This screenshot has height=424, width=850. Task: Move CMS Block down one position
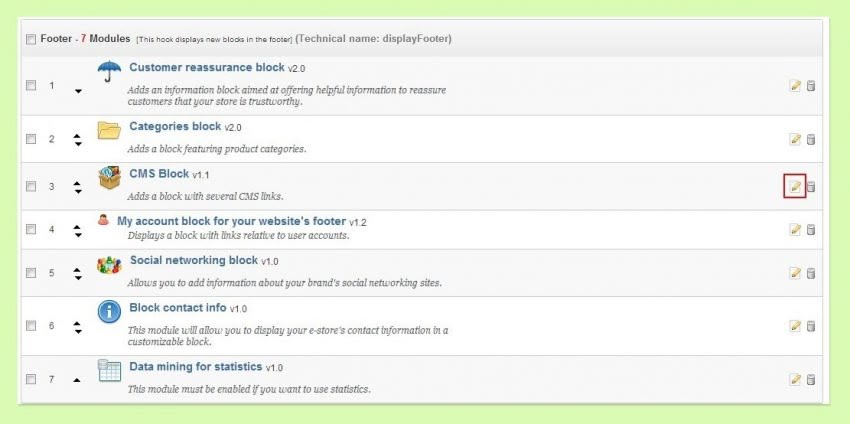click(x=78, y=191)
